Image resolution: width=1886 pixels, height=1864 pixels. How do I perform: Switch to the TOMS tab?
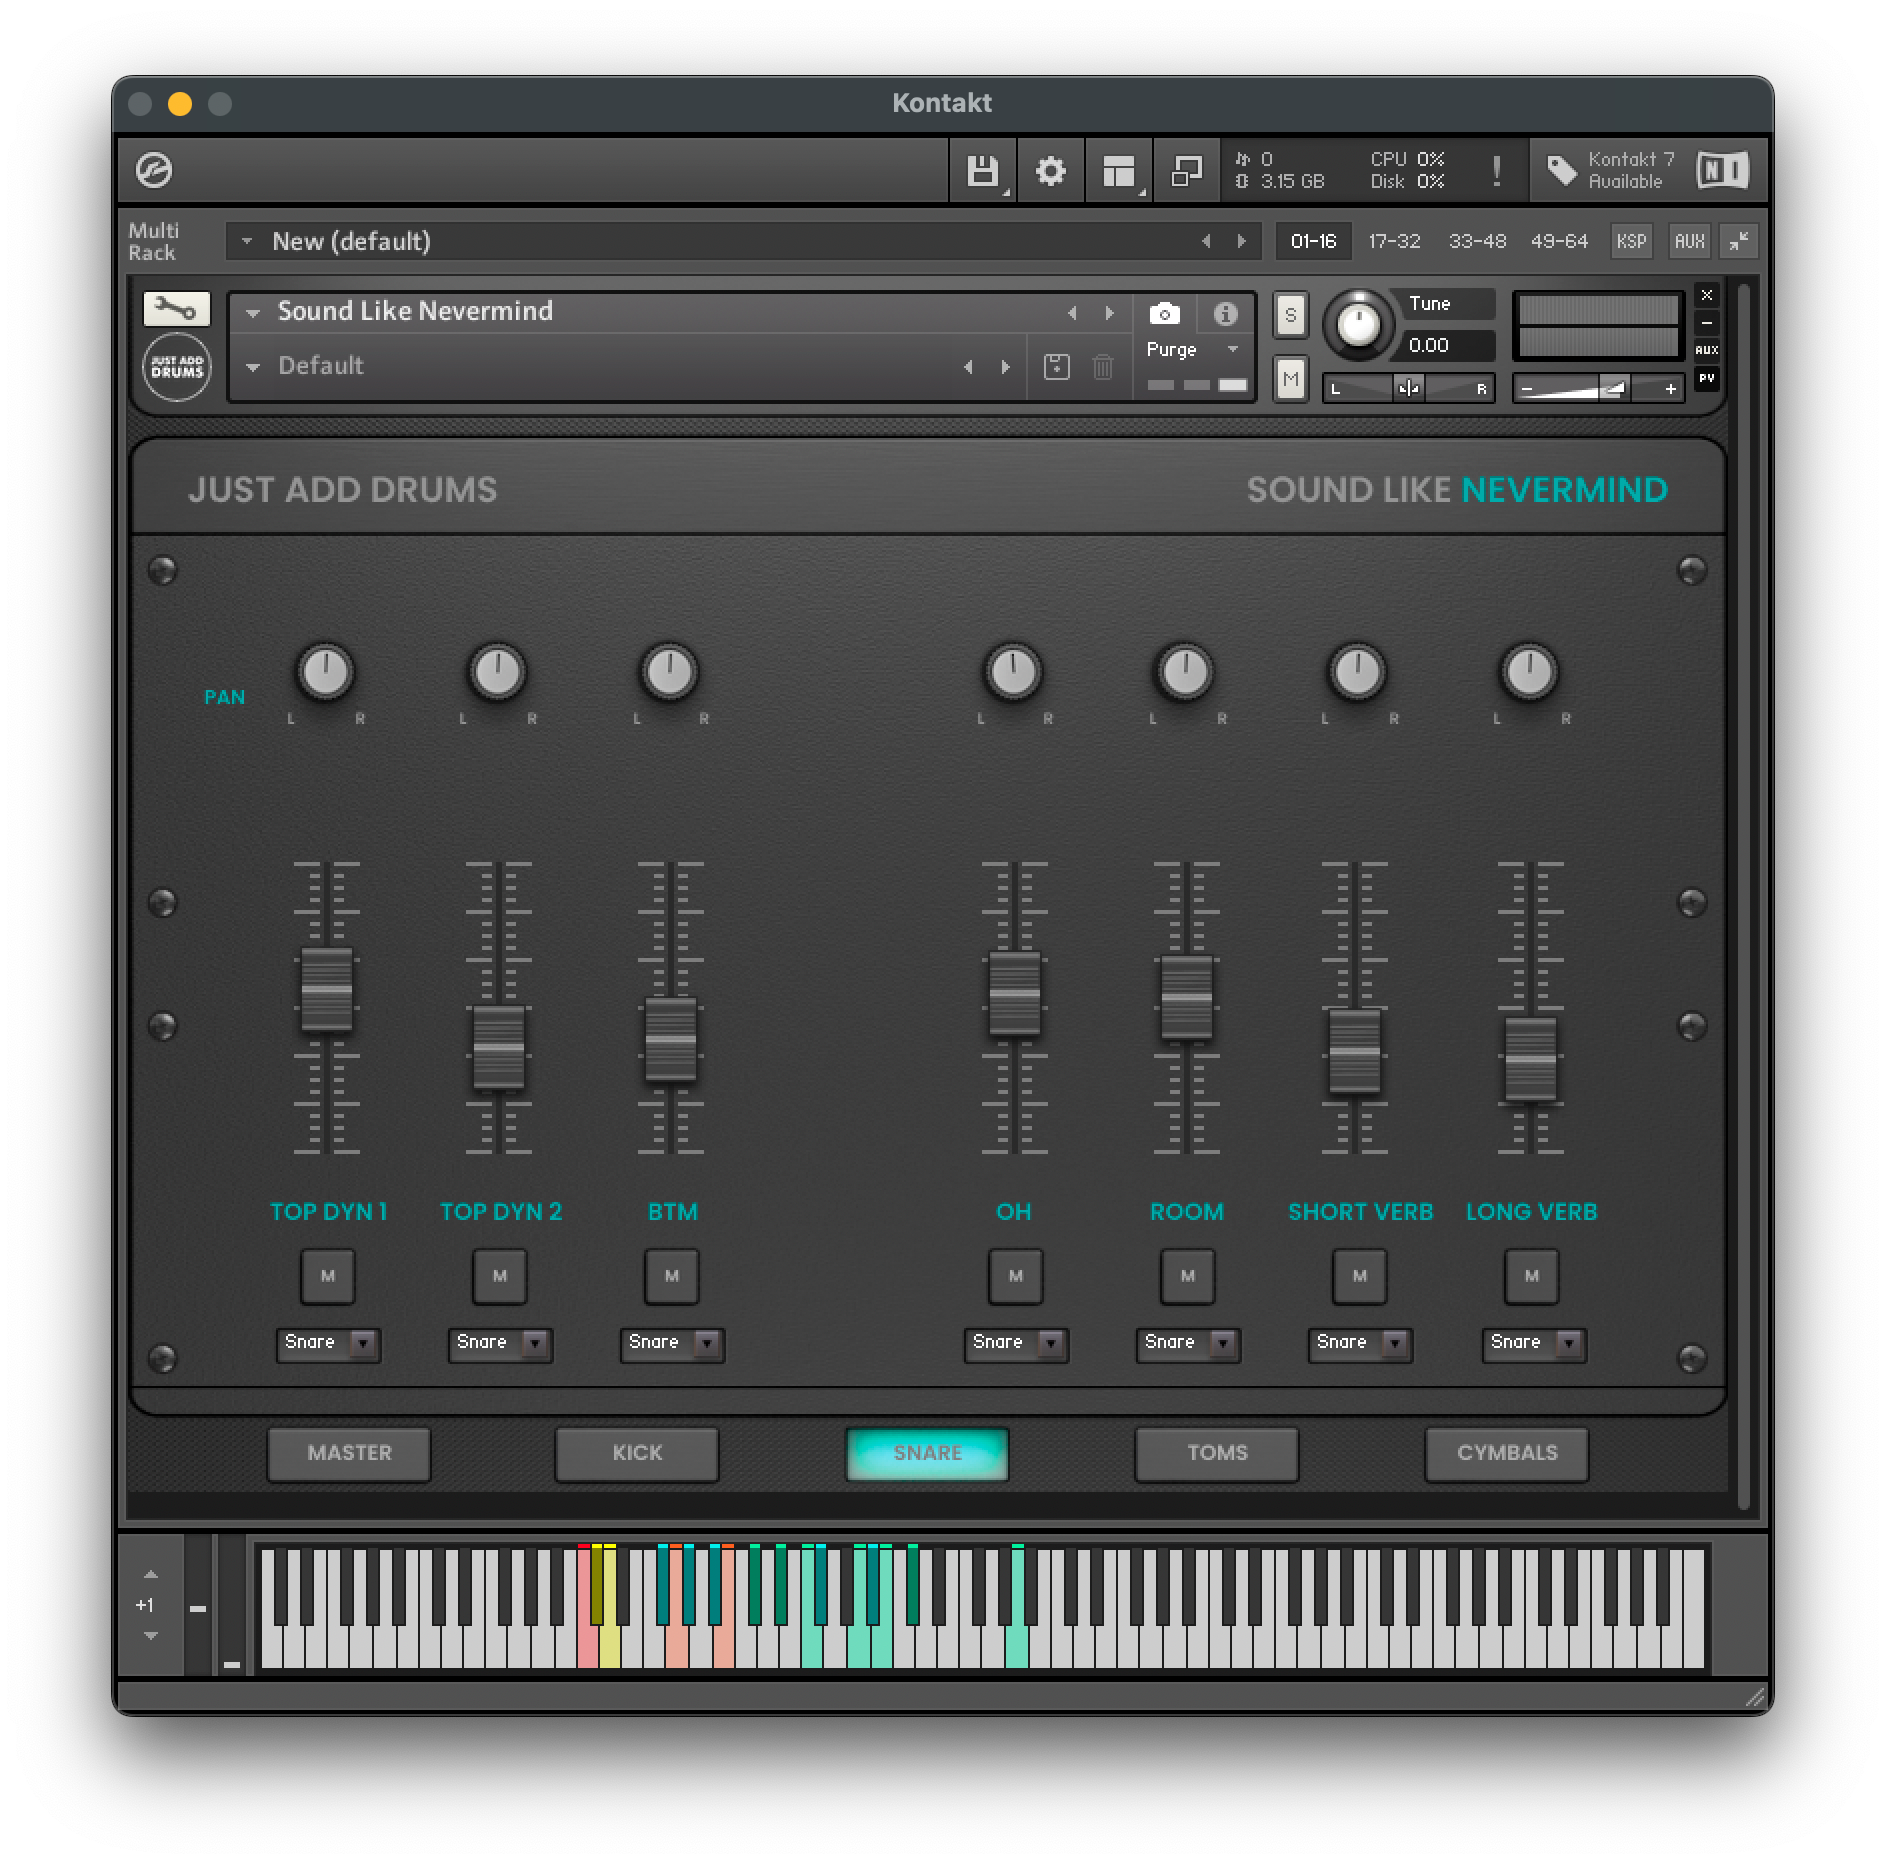pos(1217,1453)
